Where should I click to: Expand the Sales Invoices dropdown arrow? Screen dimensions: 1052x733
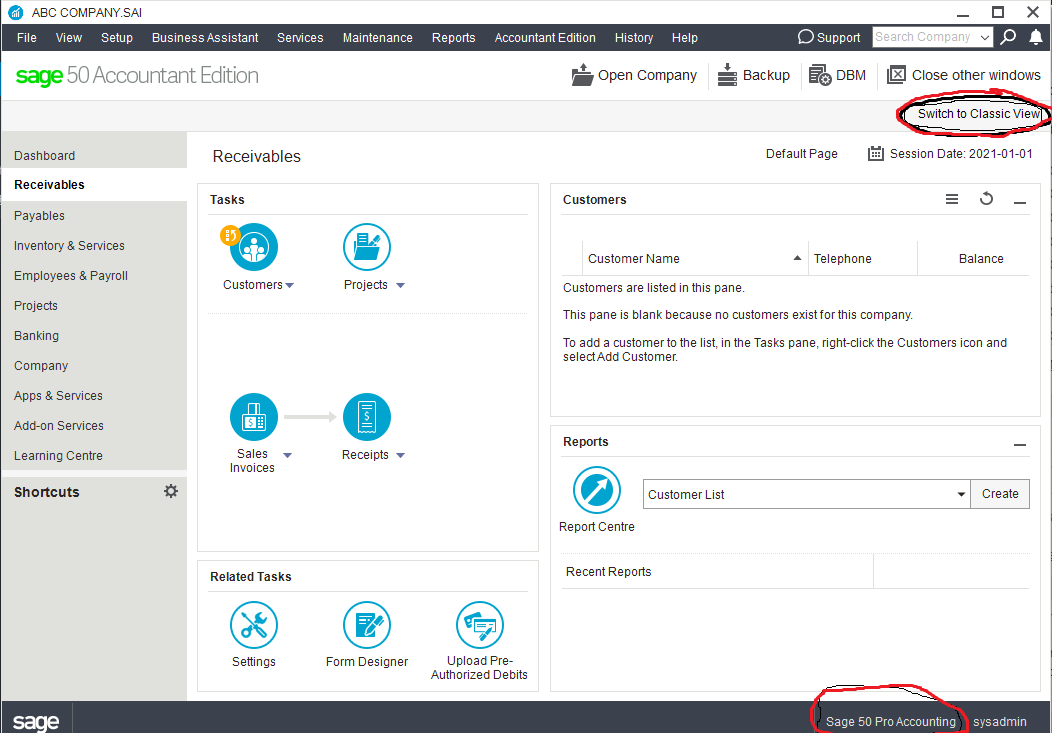[x=288, y=455]
